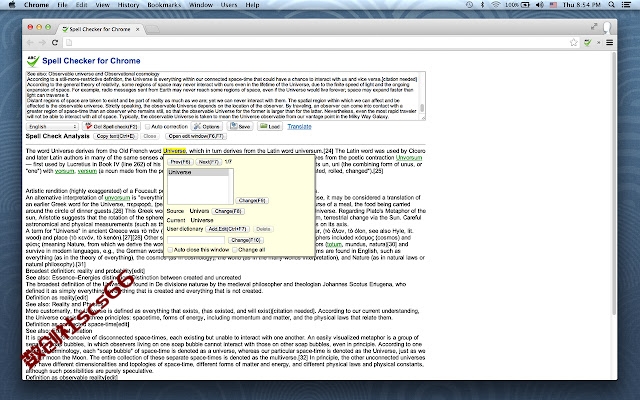Open the Time Machine menu bar icon

(469, 5)
